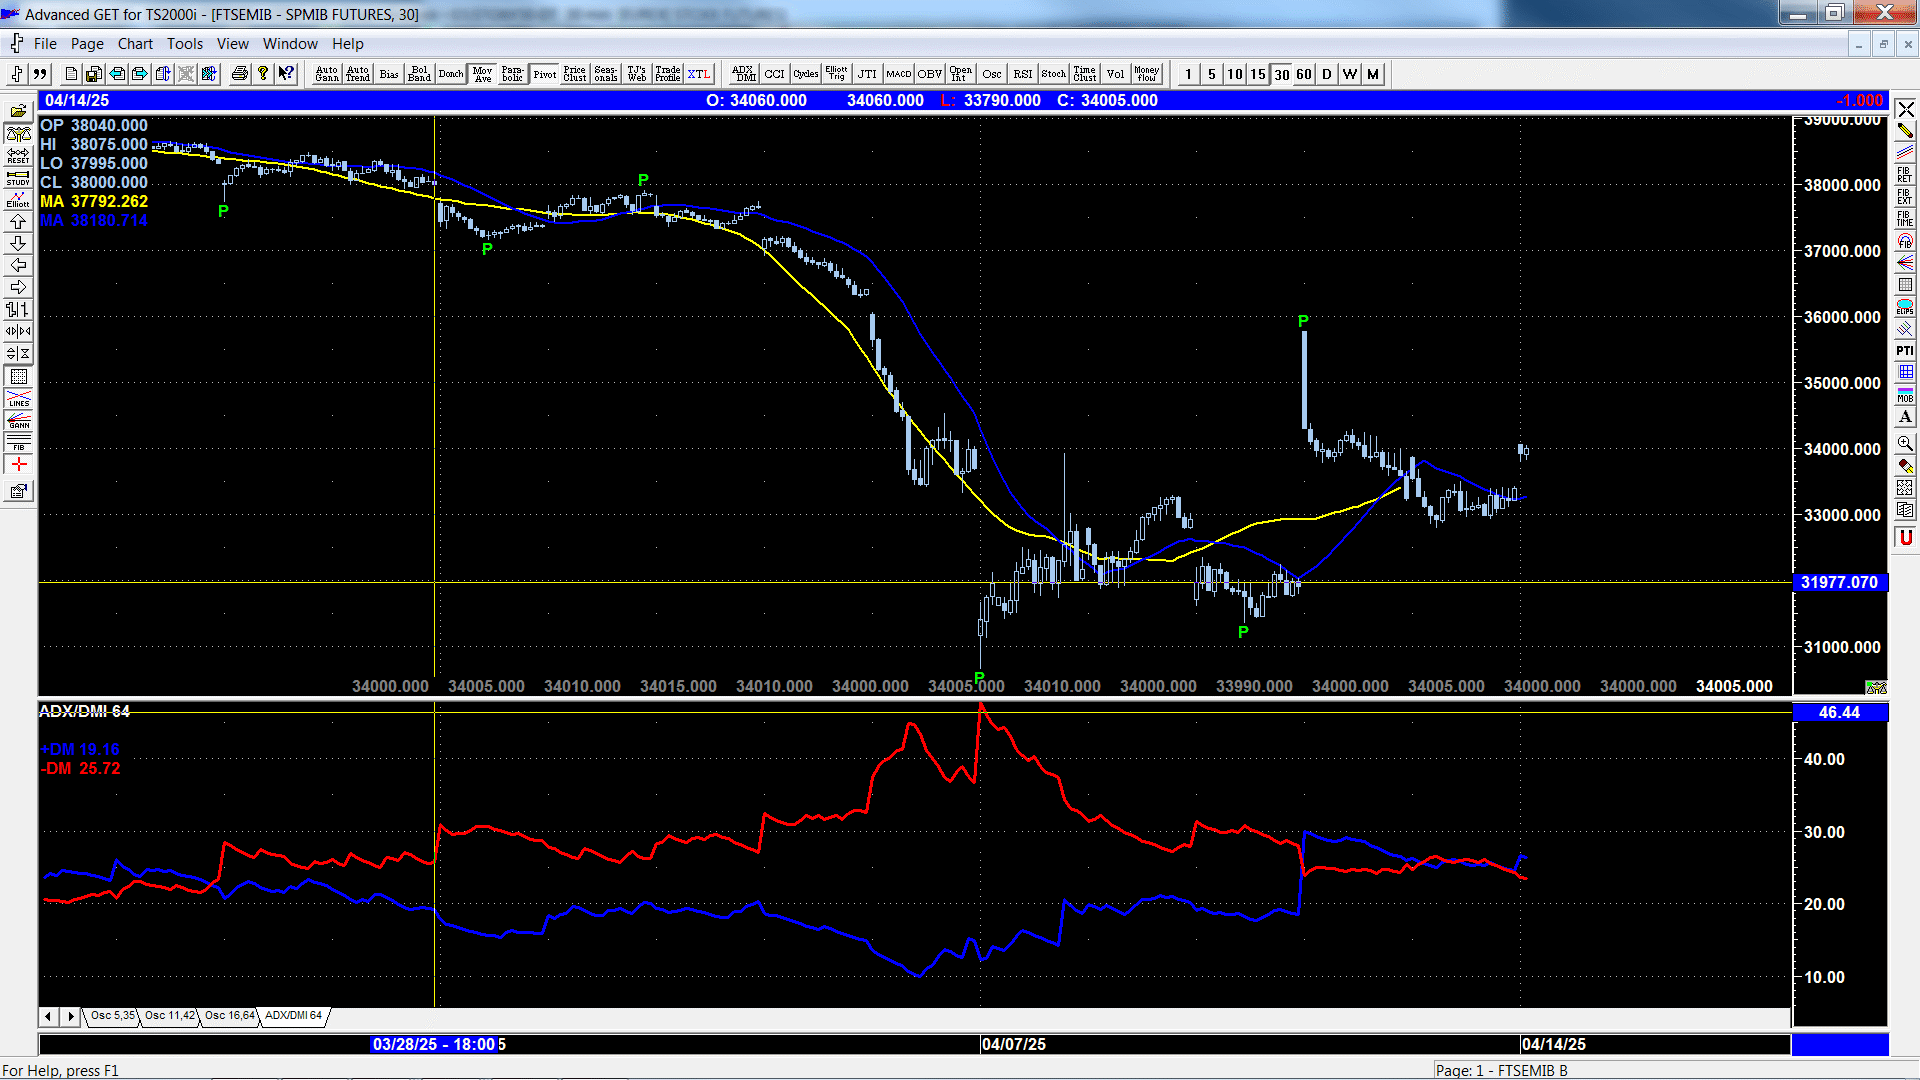Toggle the Parabolic study
The image size is (1920, 1080).
pos(513,74)
